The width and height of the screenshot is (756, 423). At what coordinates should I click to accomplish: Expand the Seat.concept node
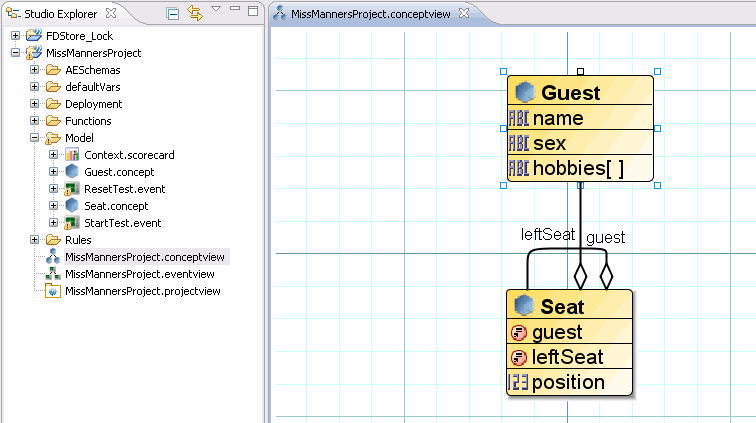click(54, 205)
